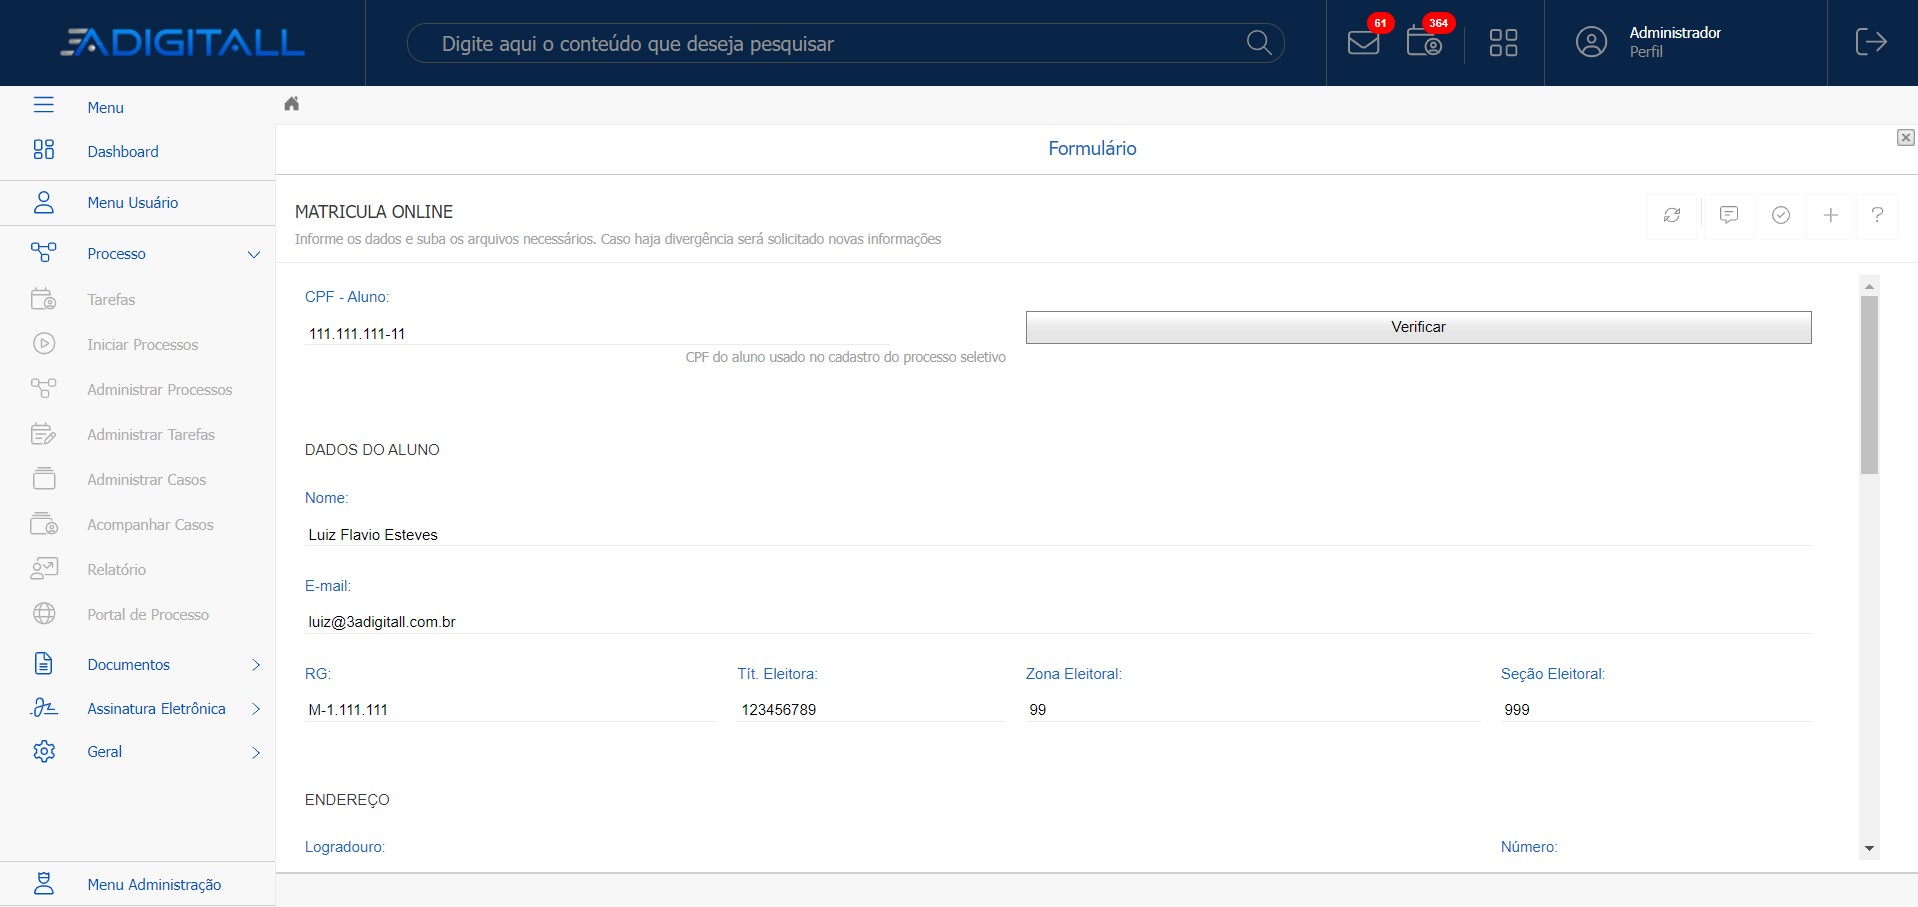Screen dimensions: 1918x907
Task: Click the Menu Administração icon
Action: pyautogui.click(x=44, y=884)
